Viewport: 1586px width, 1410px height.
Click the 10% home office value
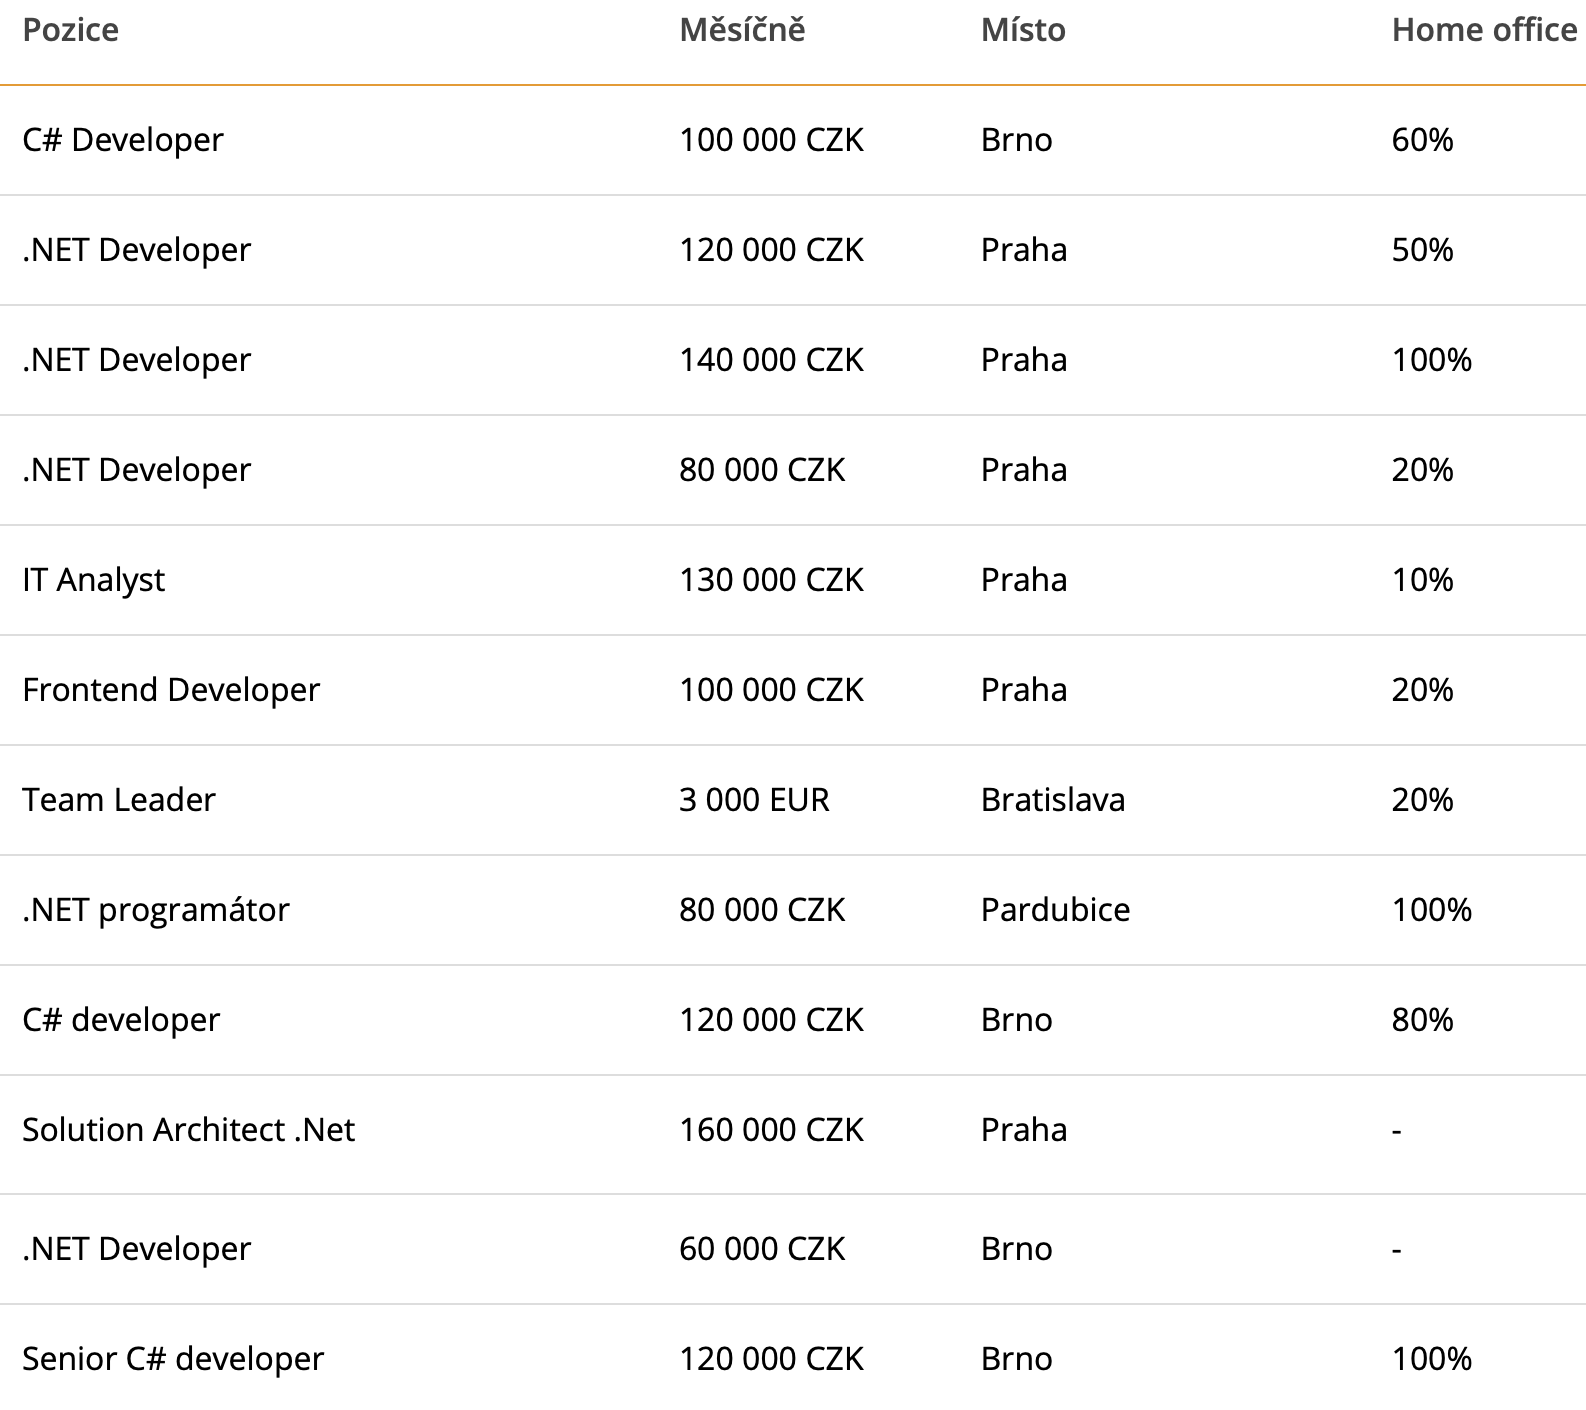(1422, 580)
